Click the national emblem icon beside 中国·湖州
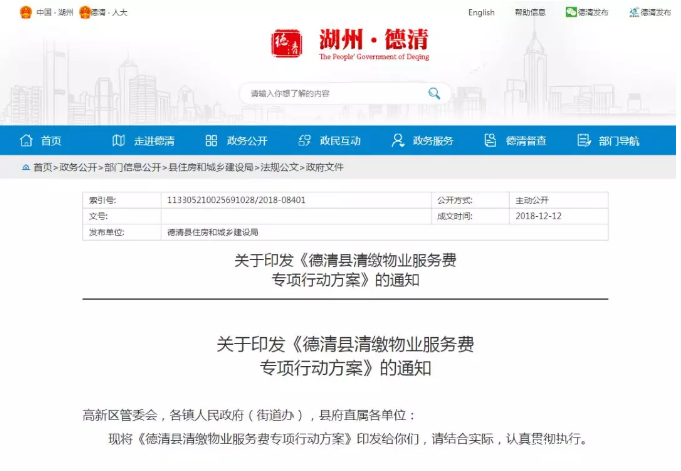 [26, 12]
